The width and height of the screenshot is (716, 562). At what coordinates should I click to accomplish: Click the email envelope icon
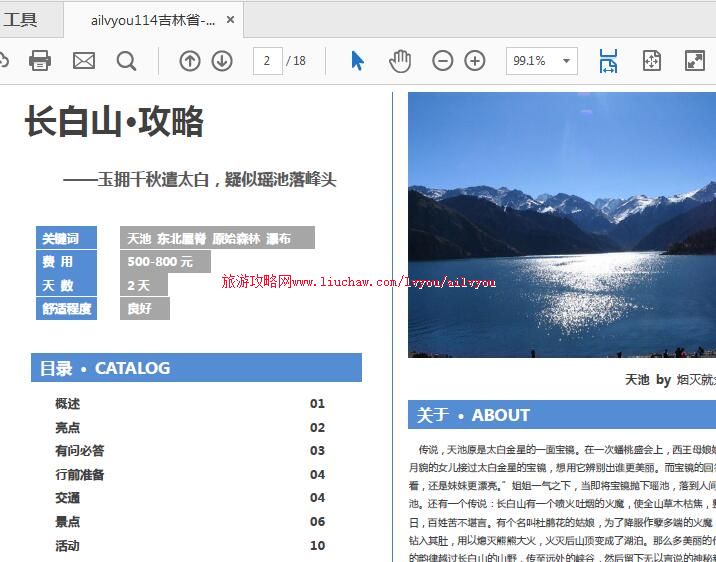click(x=84, y=61)
